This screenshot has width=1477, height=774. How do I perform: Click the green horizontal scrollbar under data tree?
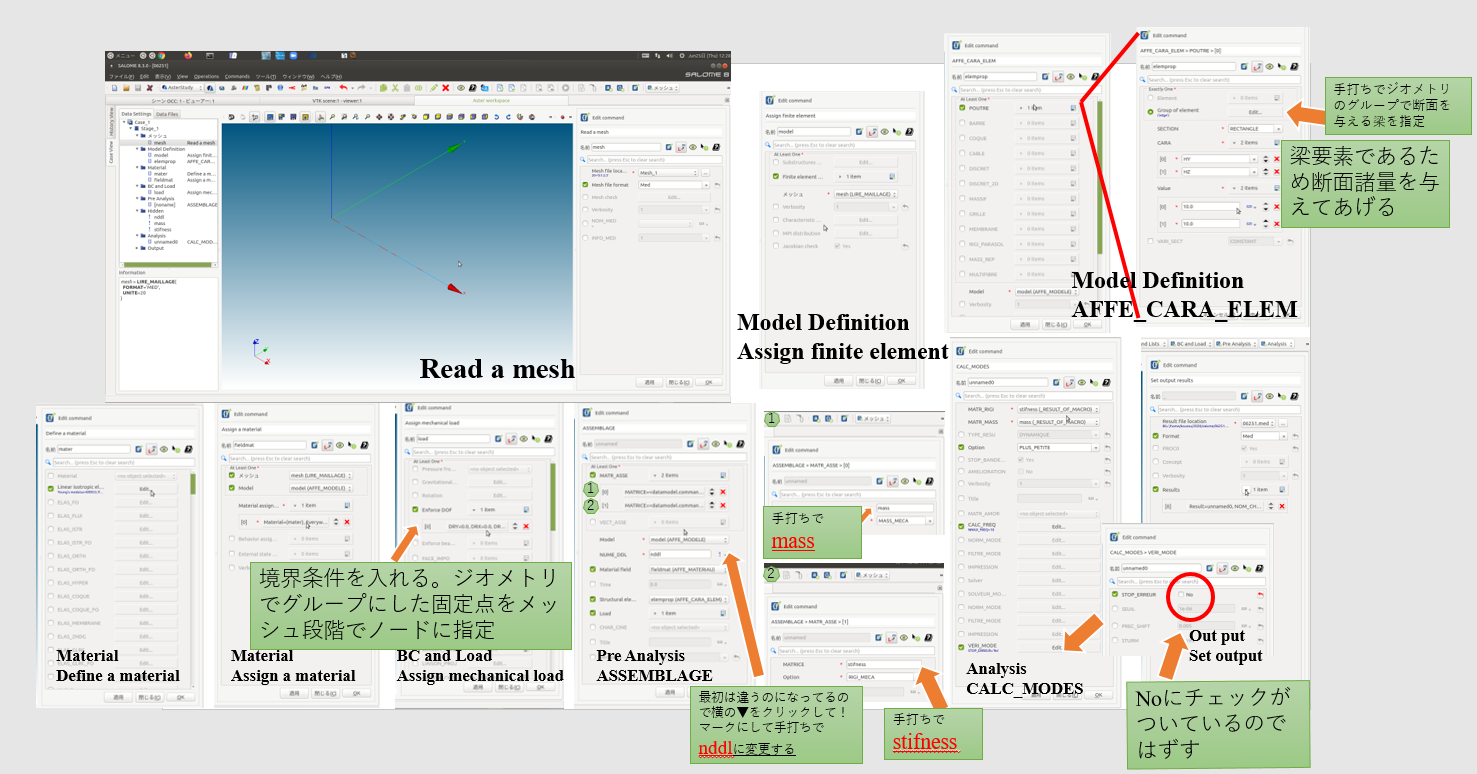click(169, 265)
